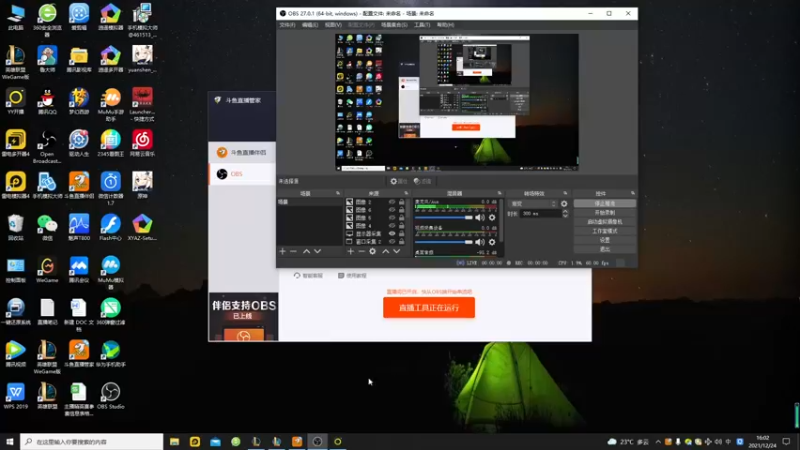Toggle visibility eye of source 图像 6

(392, 210)
